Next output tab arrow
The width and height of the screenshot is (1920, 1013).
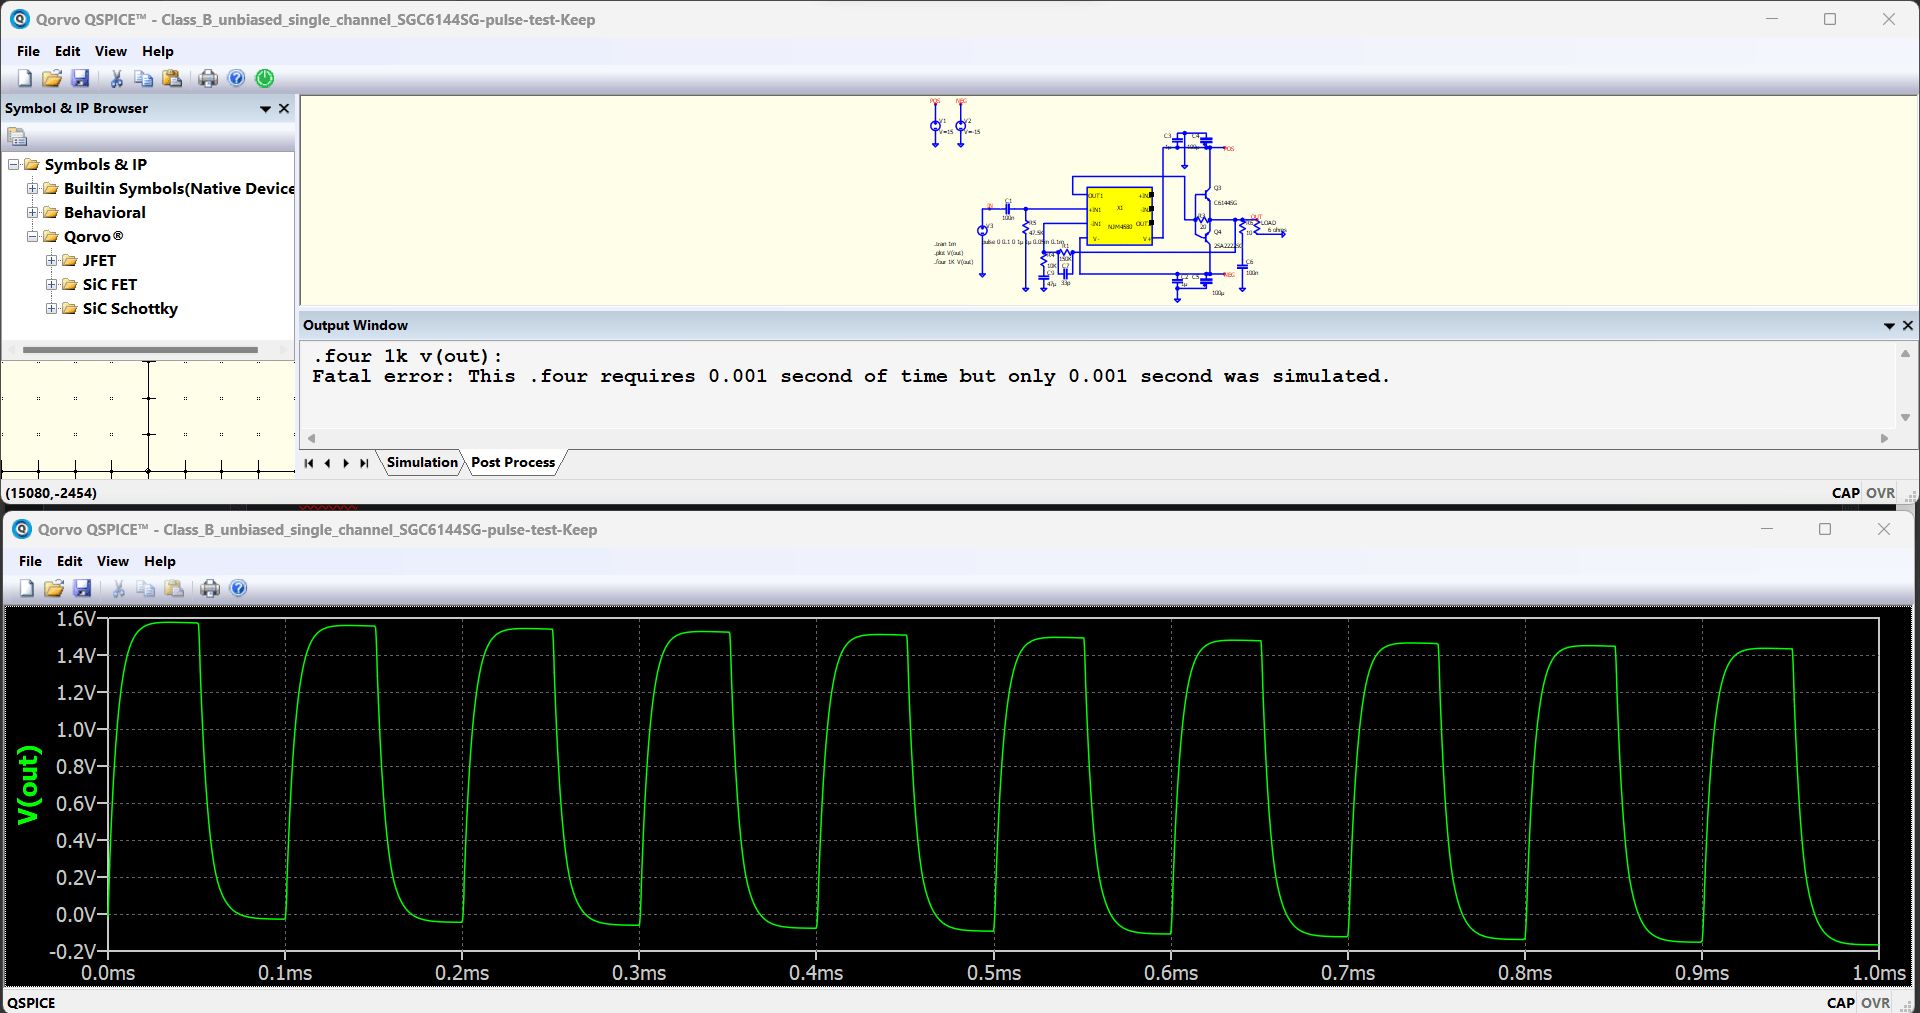[346, 463]
